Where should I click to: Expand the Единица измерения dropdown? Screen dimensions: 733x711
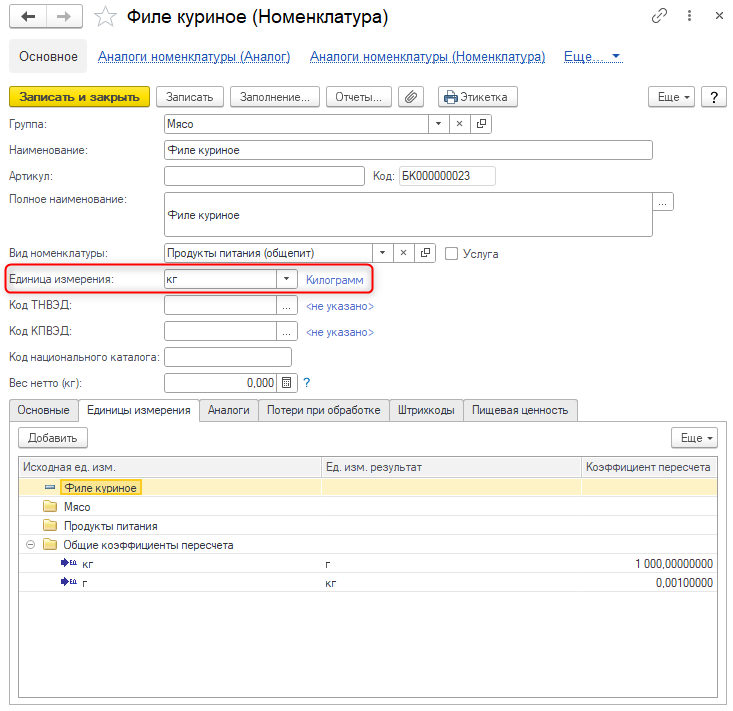click(286, 279)
